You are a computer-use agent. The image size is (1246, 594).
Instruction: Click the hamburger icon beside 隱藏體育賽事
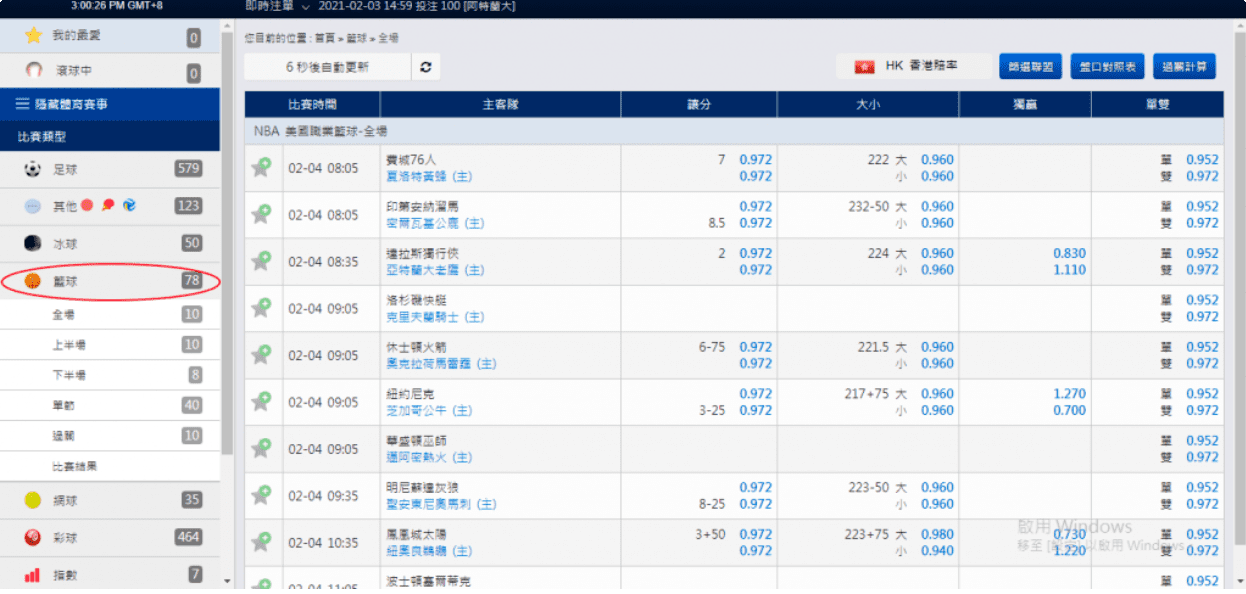point(23,104)
